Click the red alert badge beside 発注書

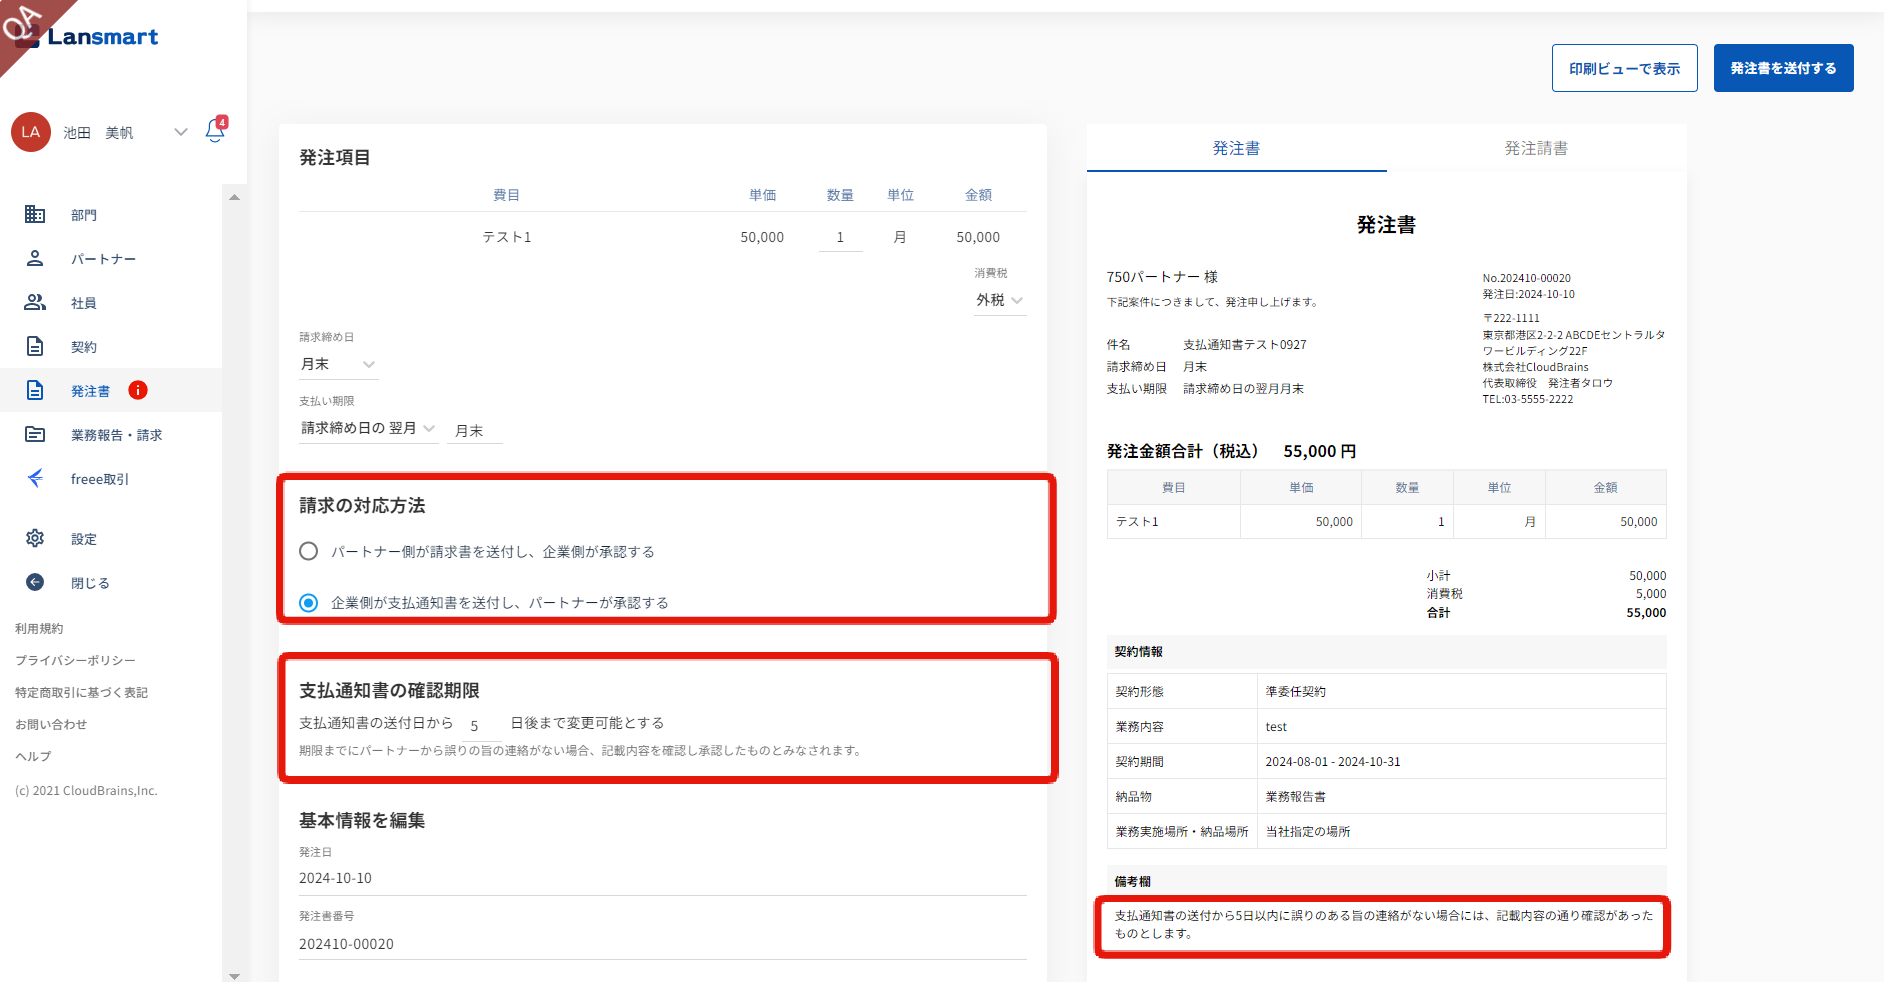click(x=138, y=390)
